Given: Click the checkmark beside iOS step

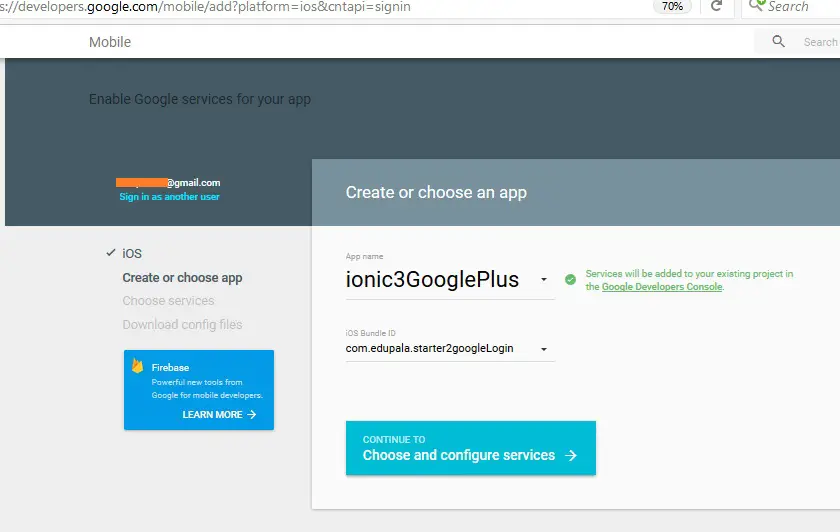Looking at the screenshot, I should (x=111, y=252).
